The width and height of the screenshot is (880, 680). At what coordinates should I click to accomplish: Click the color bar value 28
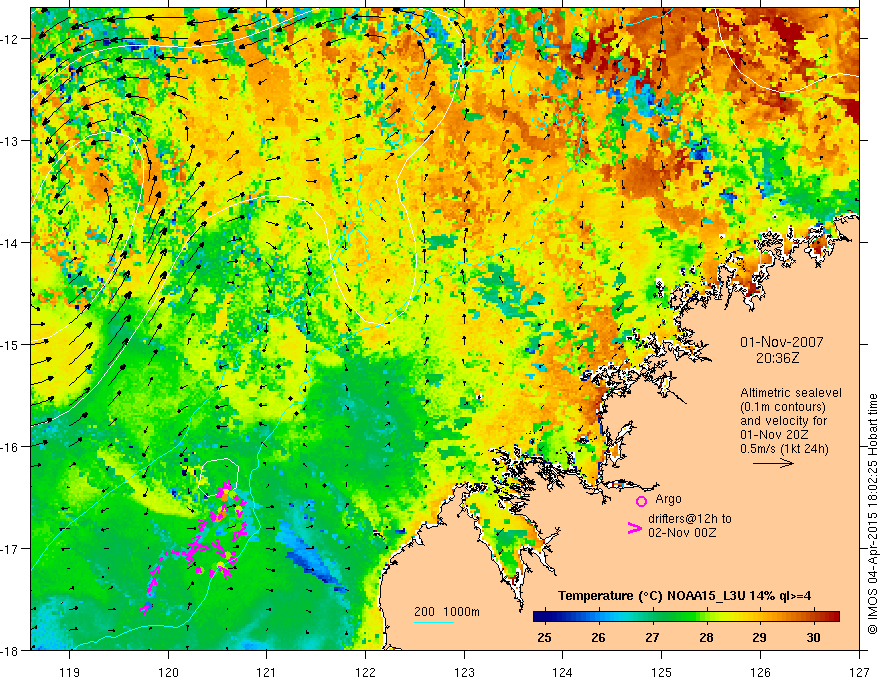[706, 637]
